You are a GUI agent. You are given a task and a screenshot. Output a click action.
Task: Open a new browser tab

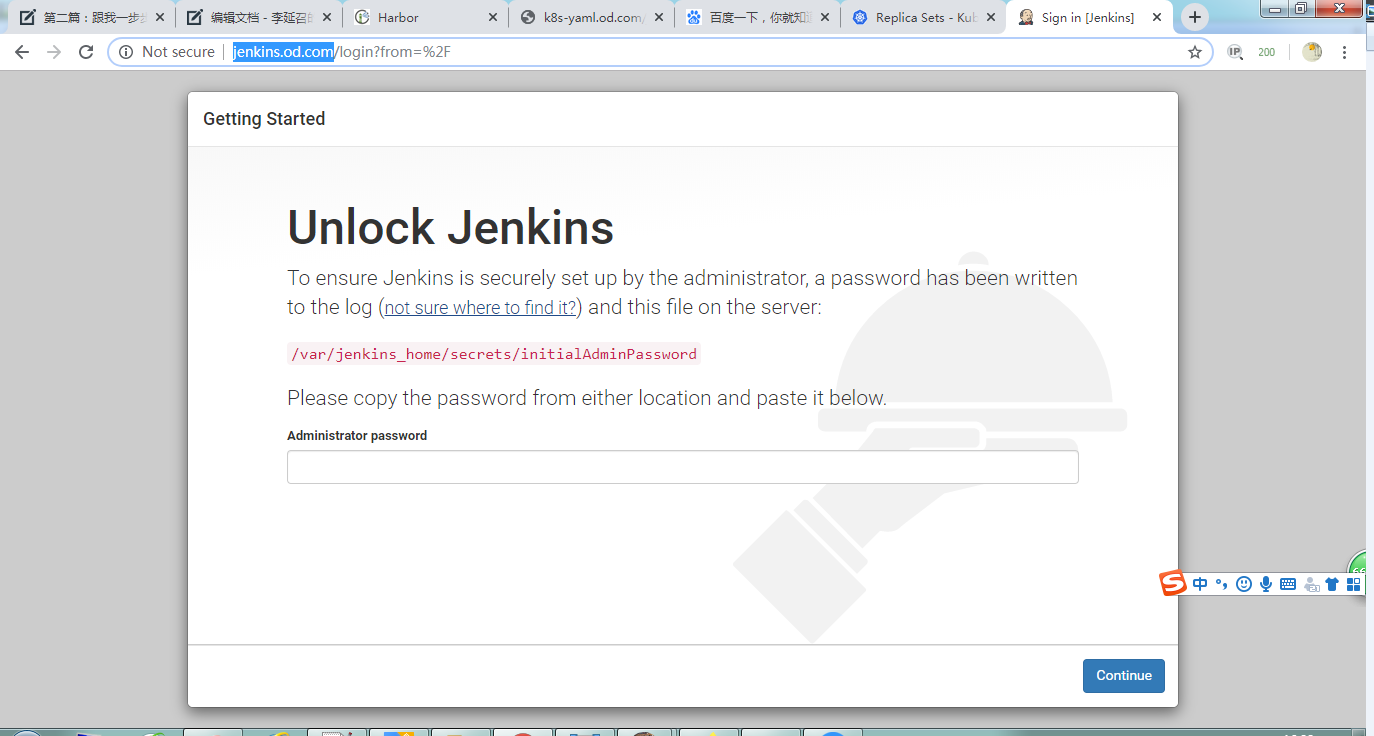pyautogui.click(x=1194, y=17)
